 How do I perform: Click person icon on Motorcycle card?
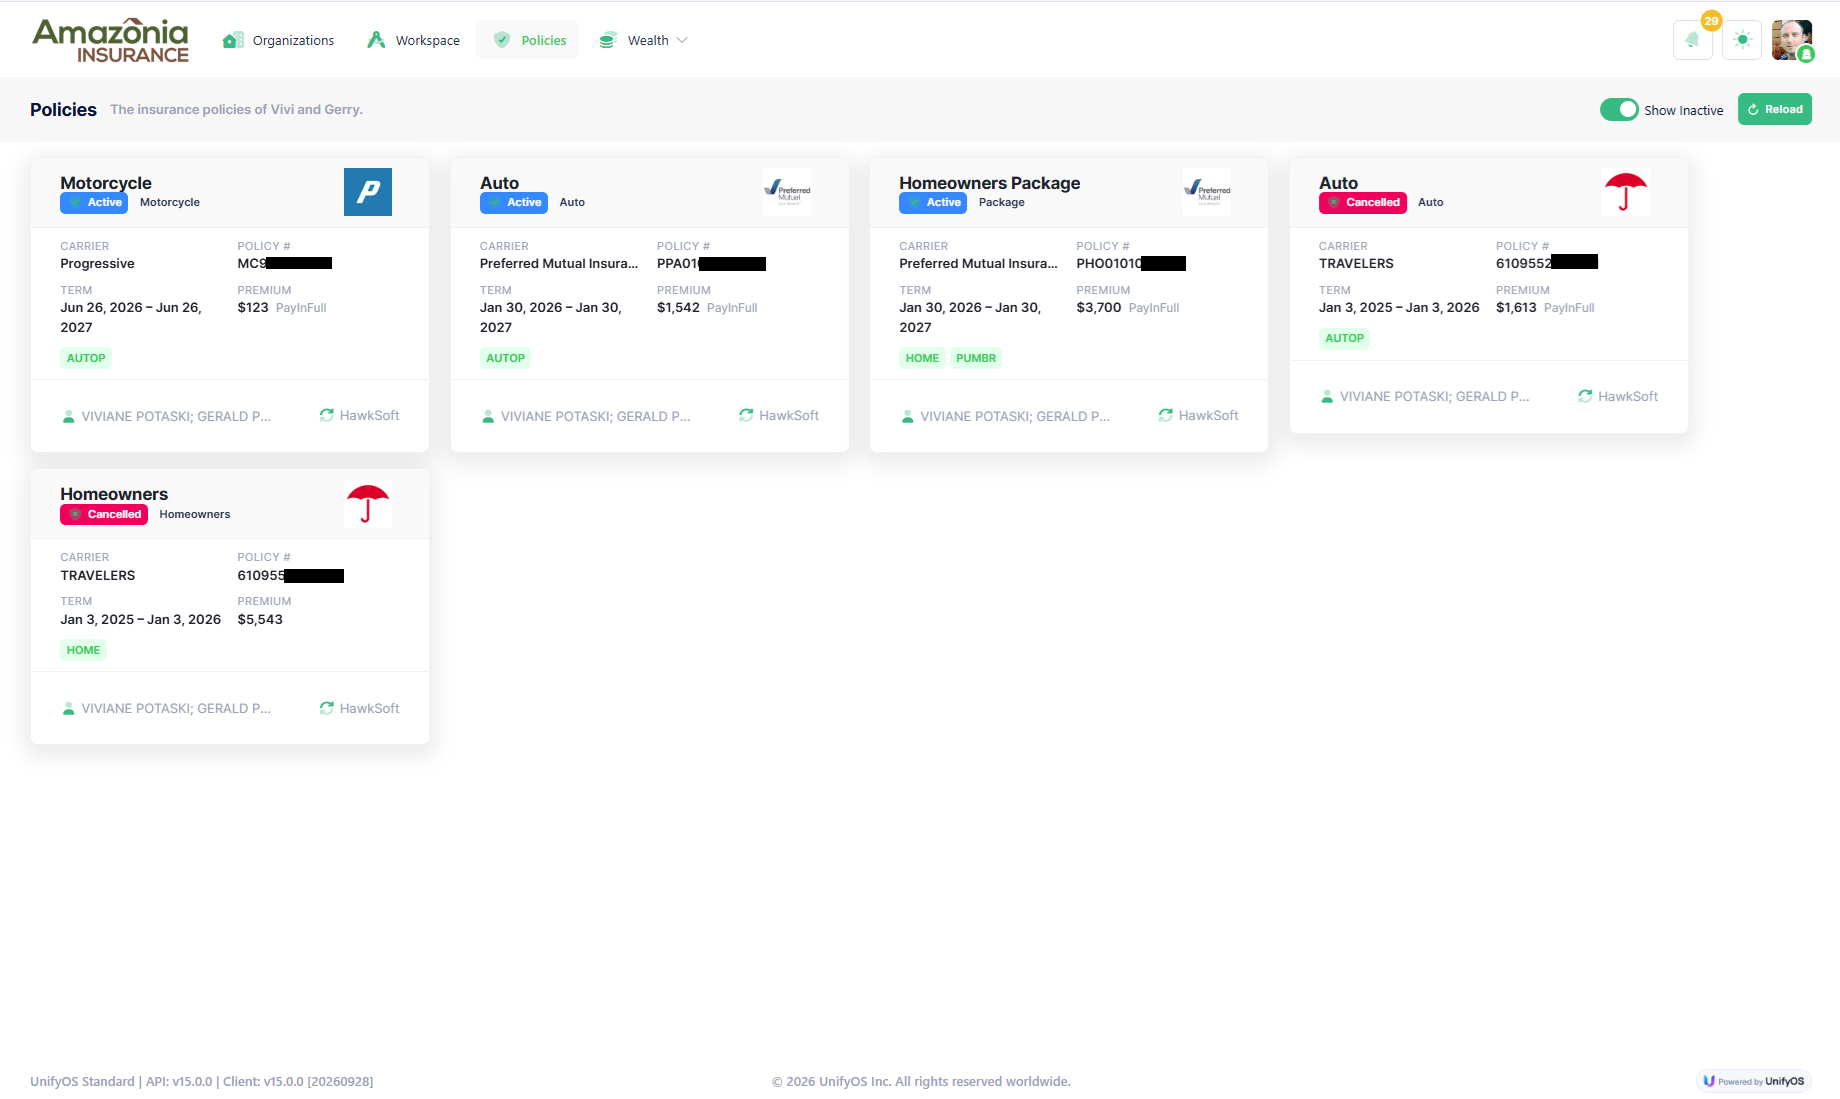click(68, 416)
